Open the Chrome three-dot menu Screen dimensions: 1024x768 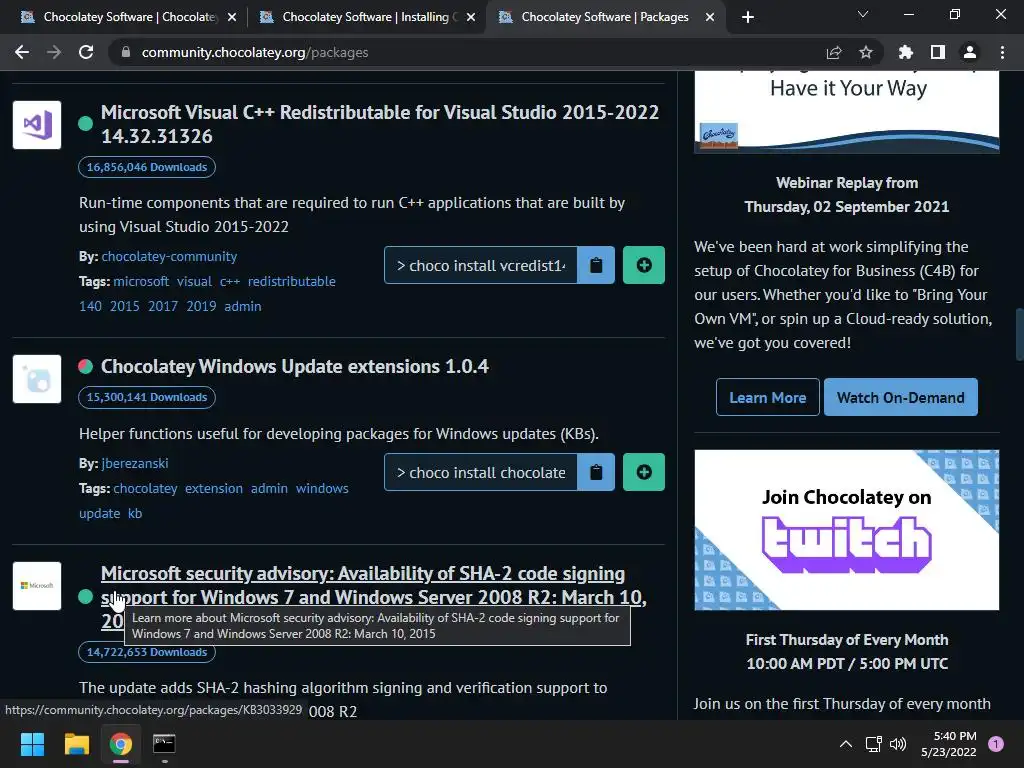[1002, 52]
